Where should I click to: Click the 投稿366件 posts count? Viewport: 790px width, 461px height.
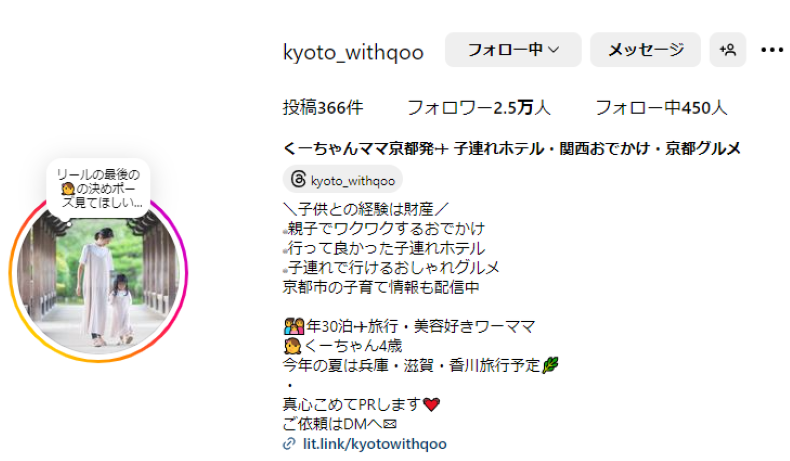(x=323, y=108)
